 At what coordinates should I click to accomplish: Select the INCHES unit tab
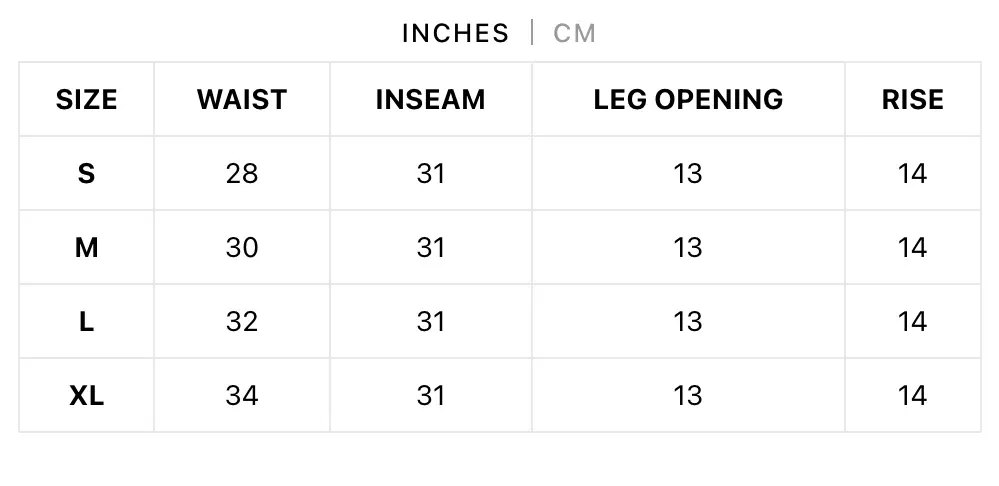(x=455, y=33)
